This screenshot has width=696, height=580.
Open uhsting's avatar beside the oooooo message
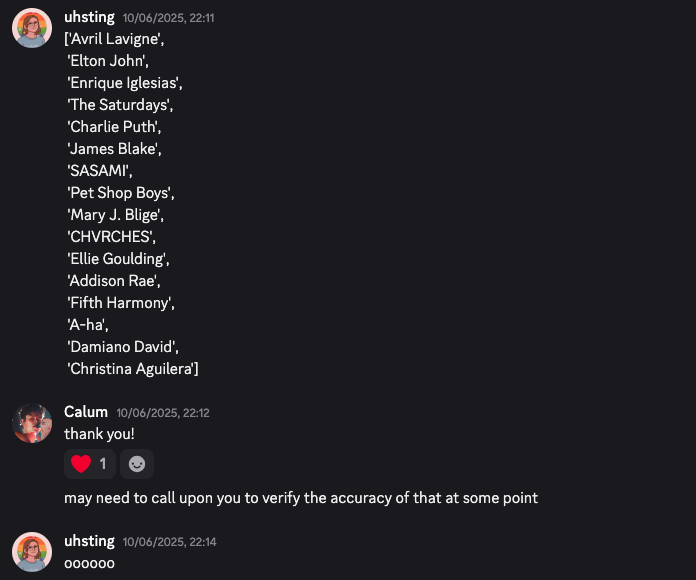click(x=32, y=552)
